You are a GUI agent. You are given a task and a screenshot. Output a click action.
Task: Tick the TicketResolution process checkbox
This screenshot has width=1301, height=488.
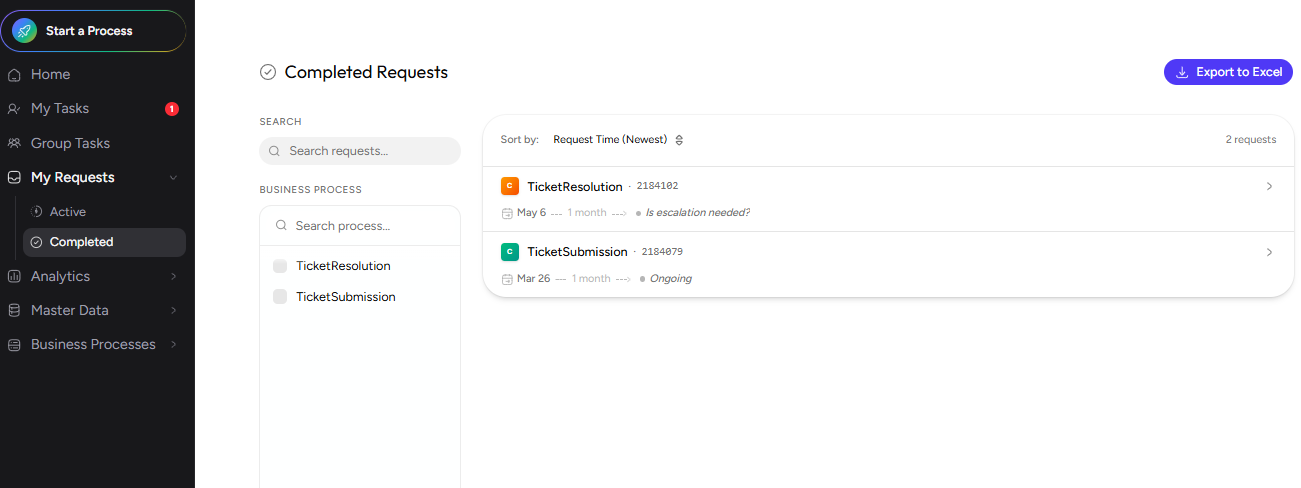(280, 266)
